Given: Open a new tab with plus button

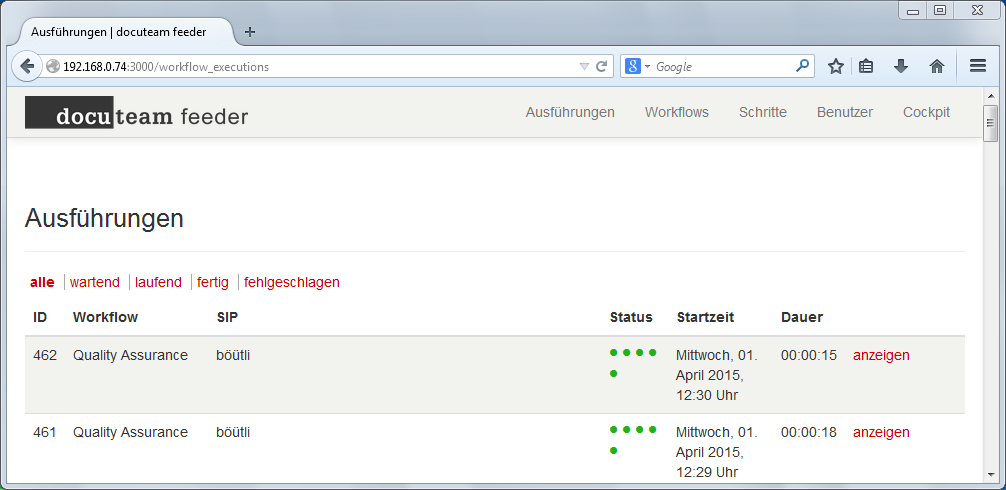Looking at the screenshot, I should tap(250, 32).
